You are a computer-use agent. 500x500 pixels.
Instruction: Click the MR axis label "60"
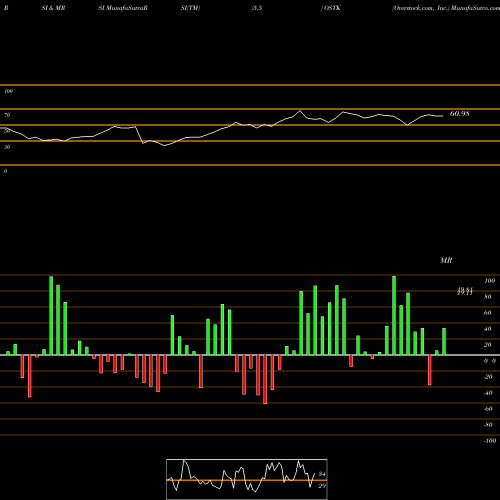(488, 313)
